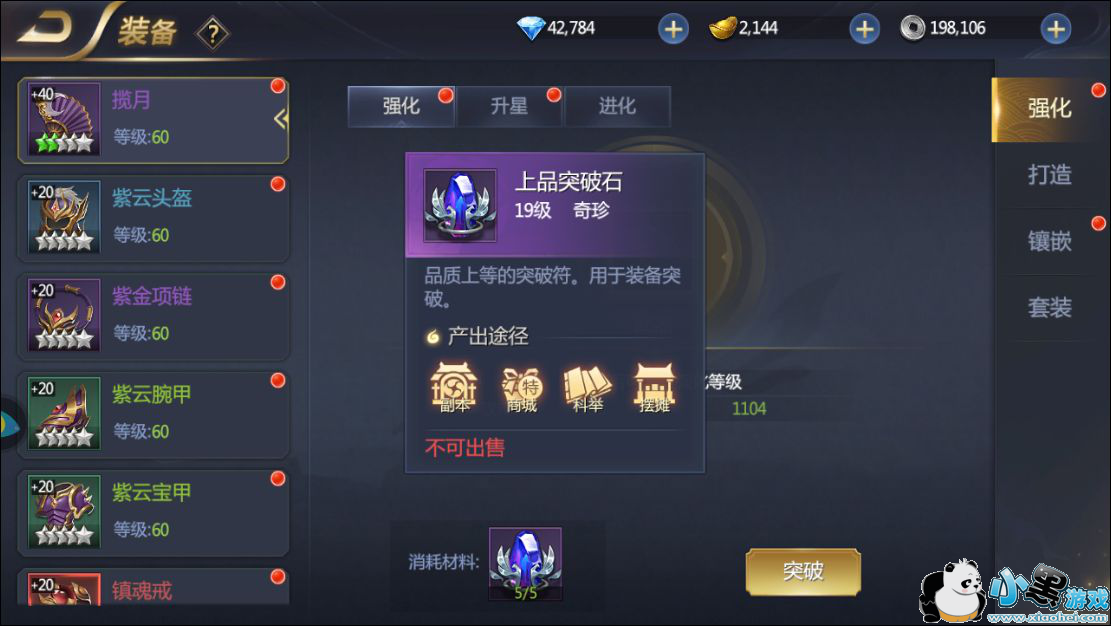This screenshot has width=1111, height=626.
Task: Click the consumed breakthrough stone material icon
Action: pyautogui.click(x=525, y=564)
